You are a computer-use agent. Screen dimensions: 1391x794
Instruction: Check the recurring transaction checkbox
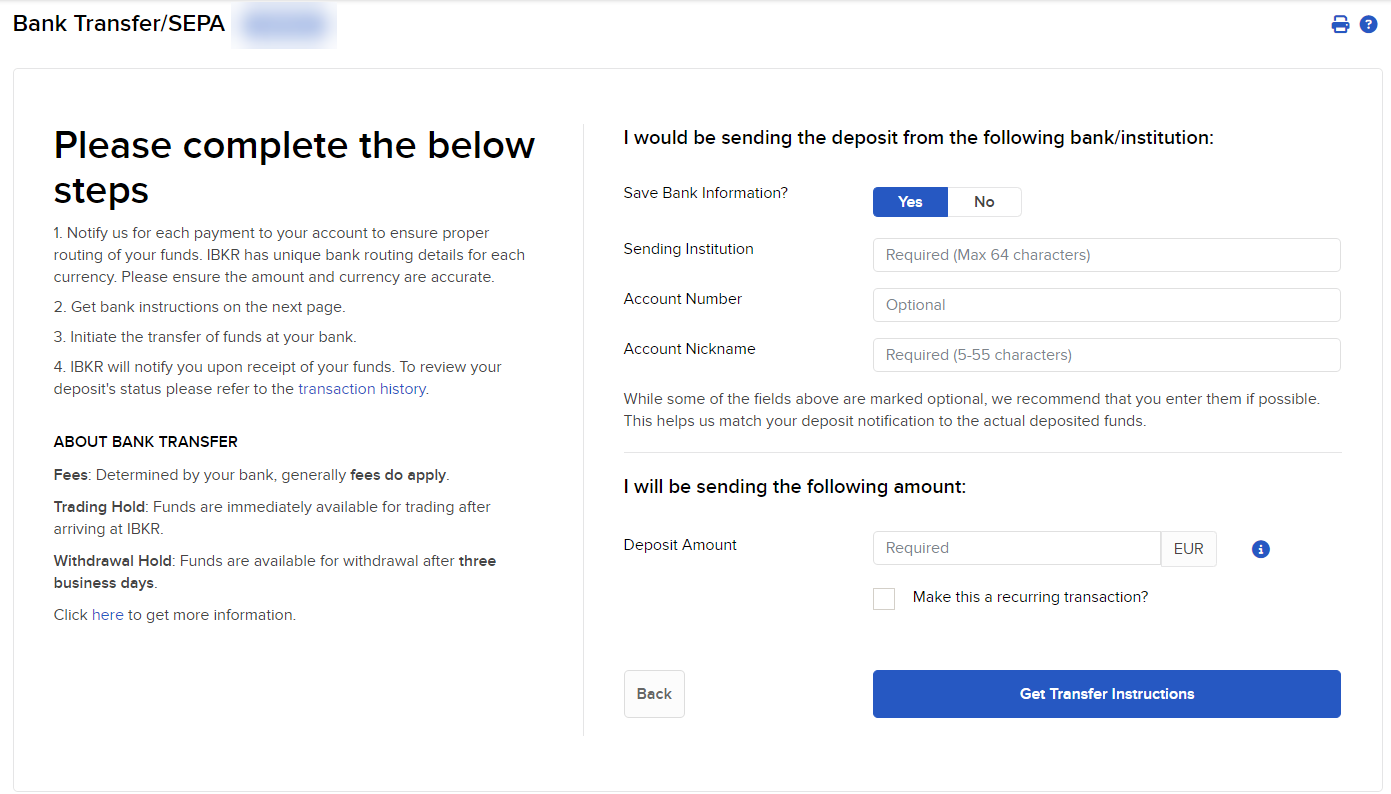(x=884, y=599)
